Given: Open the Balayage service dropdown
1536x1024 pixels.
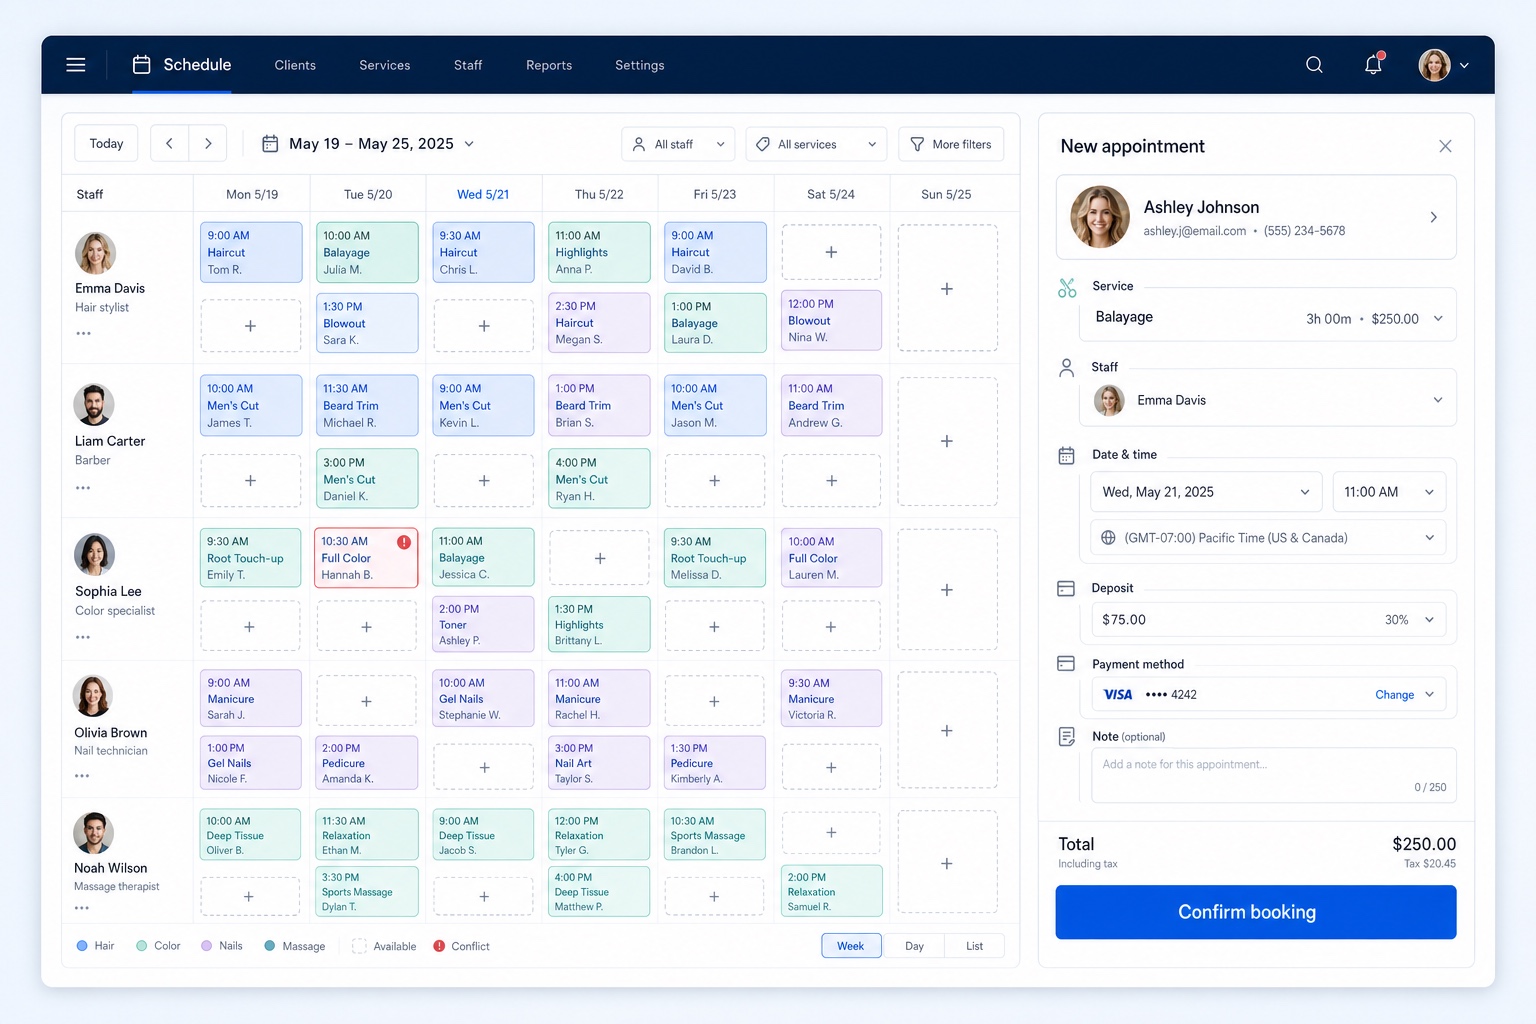Looking at the screenshot, I should coord(1268,318).
